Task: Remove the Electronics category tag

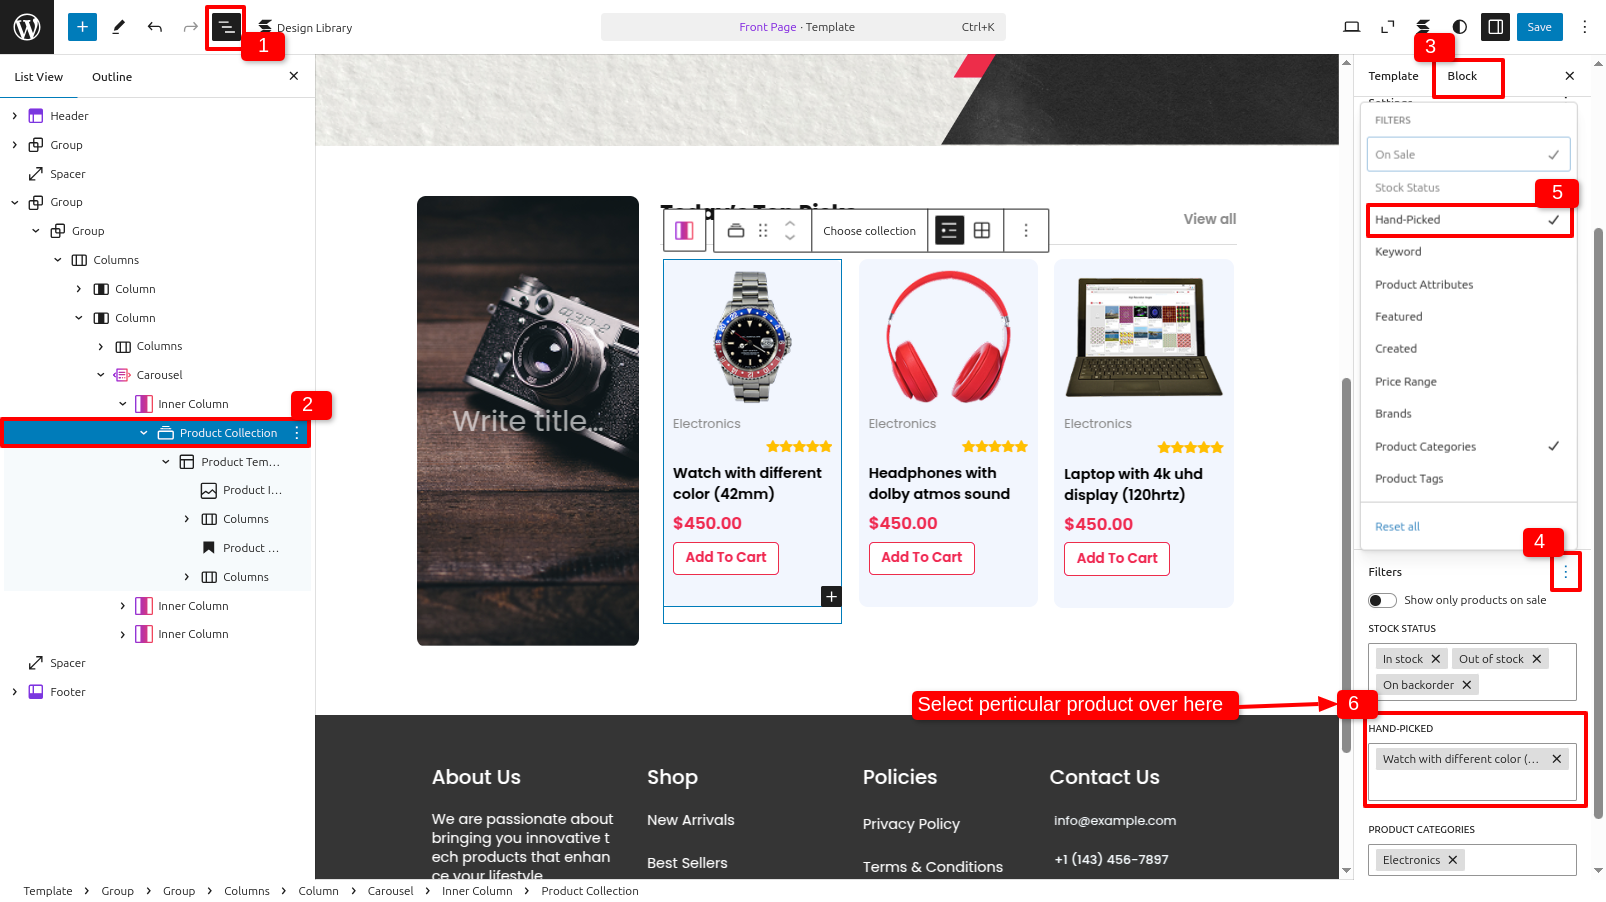Action: point(1453,860)
